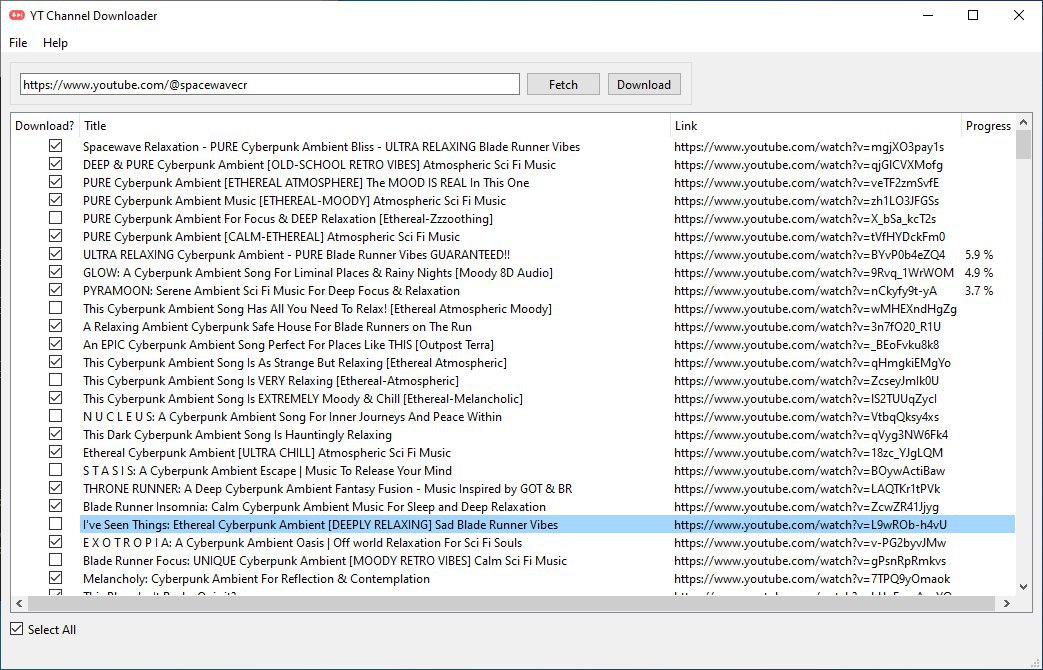
Task: Sort by the Link column header
Action: (816, 126)
